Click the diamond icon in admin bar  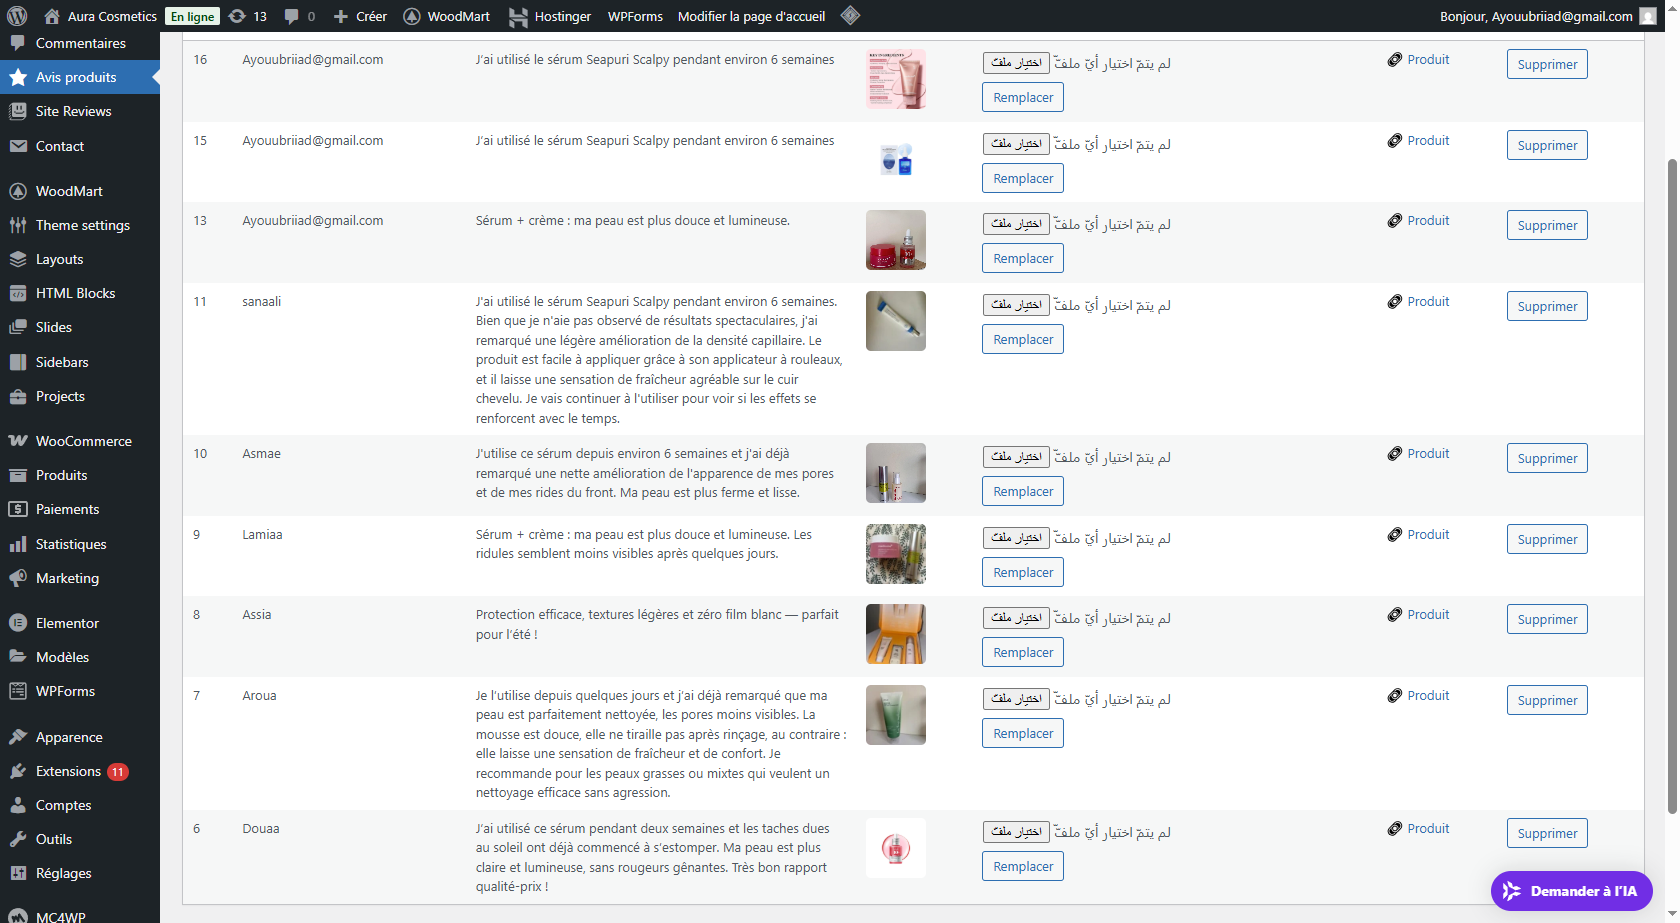850,15
